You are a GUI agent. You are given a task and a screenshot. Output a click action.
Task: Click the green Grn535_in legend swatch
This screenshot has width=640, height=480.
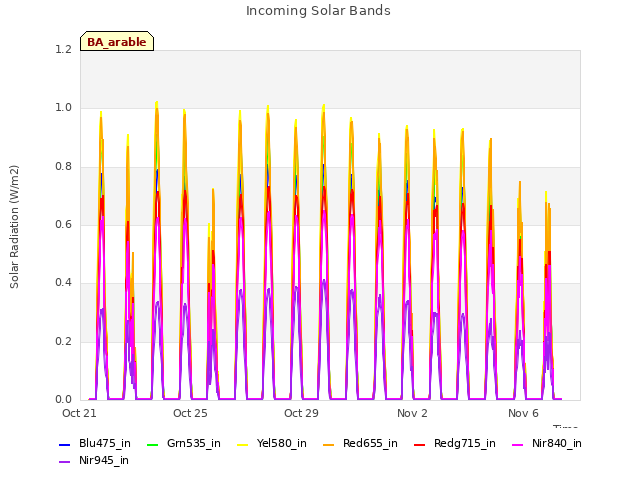[x=152, y=444]
